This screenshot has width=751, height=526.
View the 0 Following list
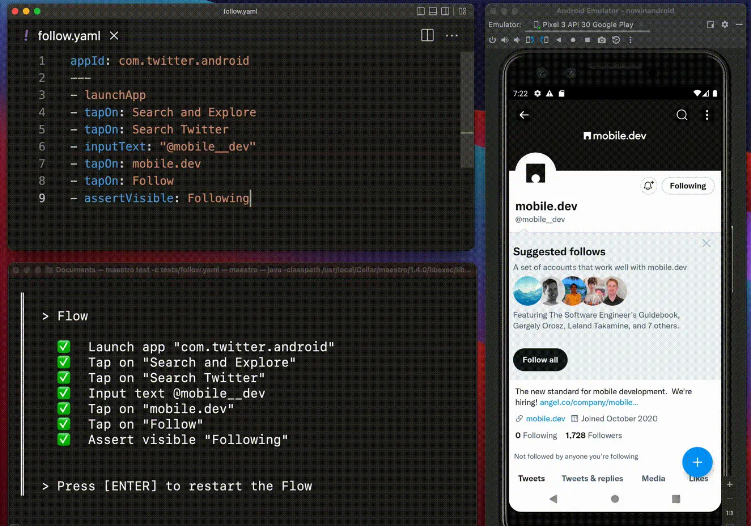pos(536,435)
